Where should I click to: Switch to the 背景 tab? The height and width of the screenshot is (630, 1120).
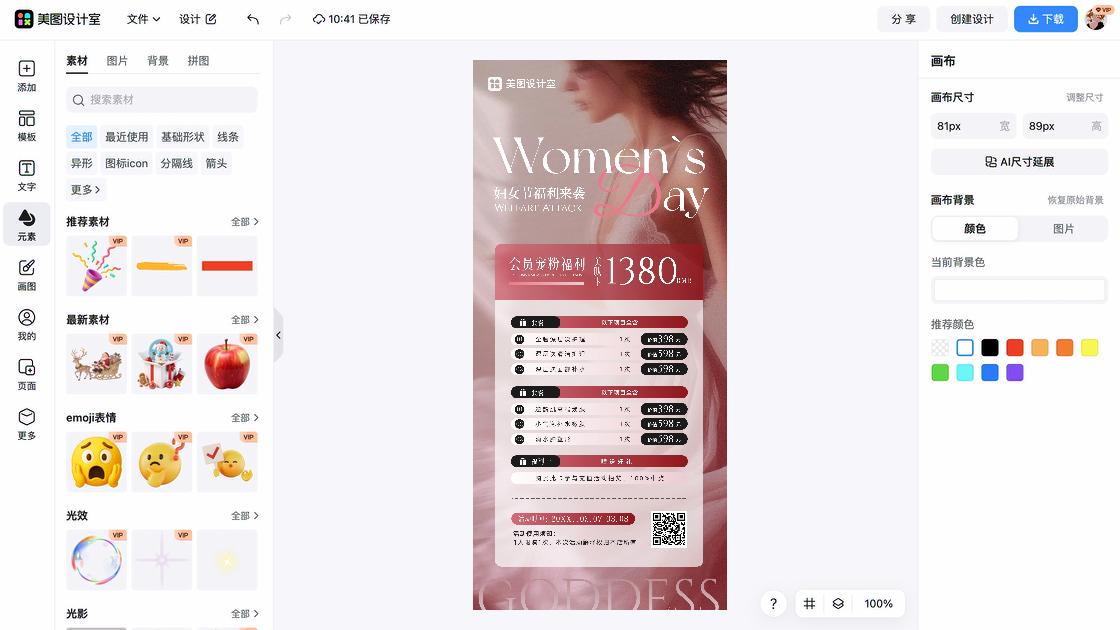click(x=160, y=60)
